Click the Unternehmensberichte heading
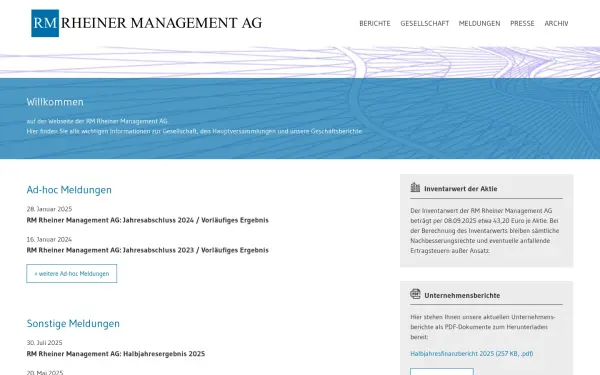 point(462,295)
